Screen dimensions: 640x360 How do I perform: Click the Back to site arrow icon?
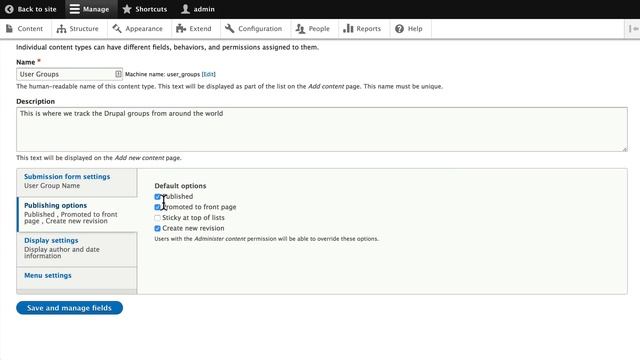point(9,9)
